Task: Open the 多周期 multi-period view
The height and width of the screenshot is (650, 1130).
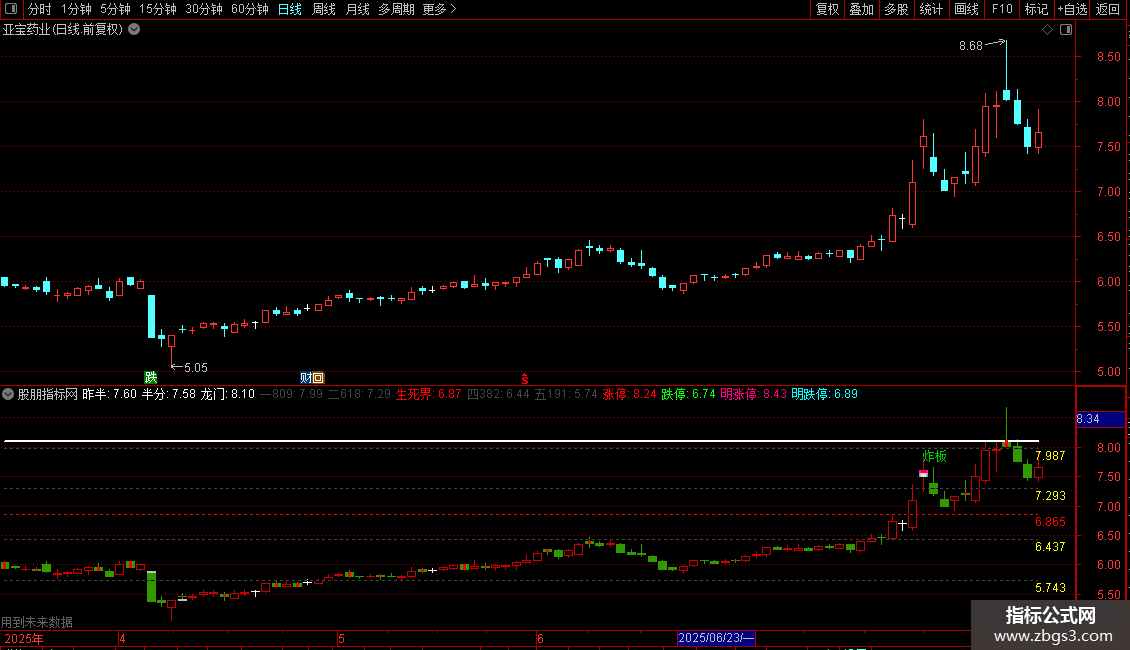Action: [396, 9]
